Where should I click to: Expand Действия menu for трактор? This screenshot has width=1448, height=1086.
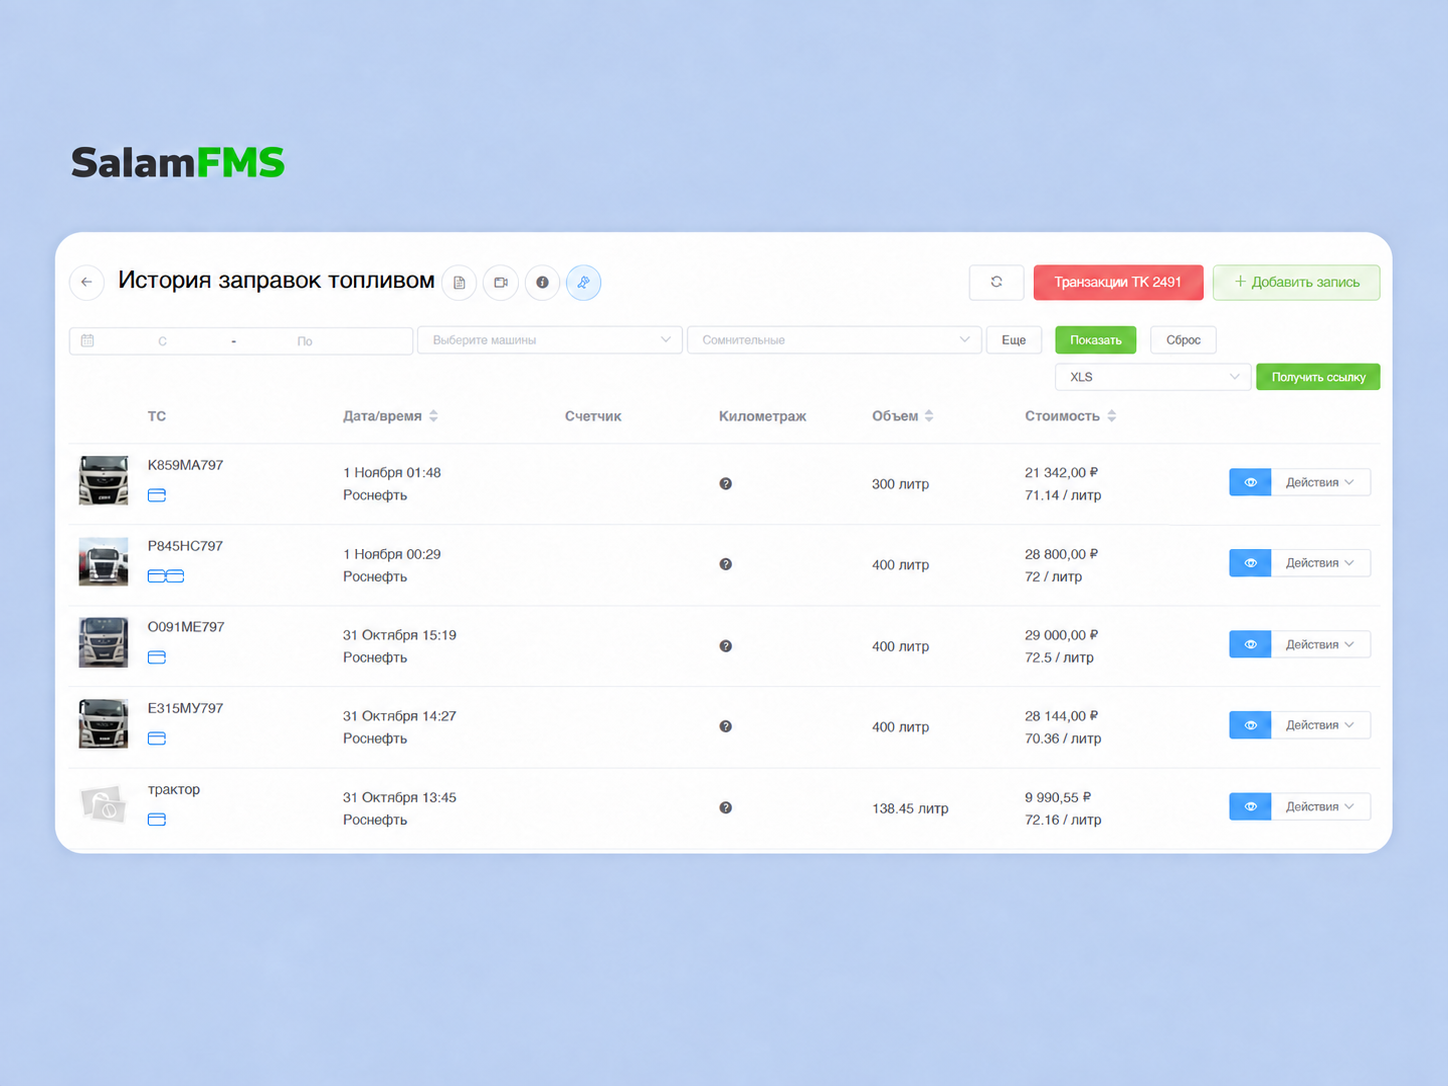[1320, 806]
